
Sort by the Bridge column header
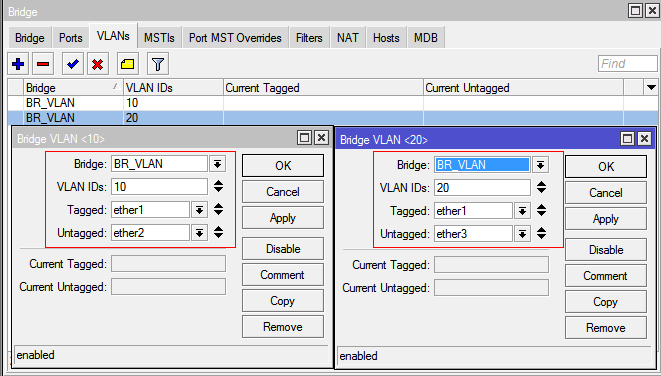pyautogui.click(x=73, y=88)
